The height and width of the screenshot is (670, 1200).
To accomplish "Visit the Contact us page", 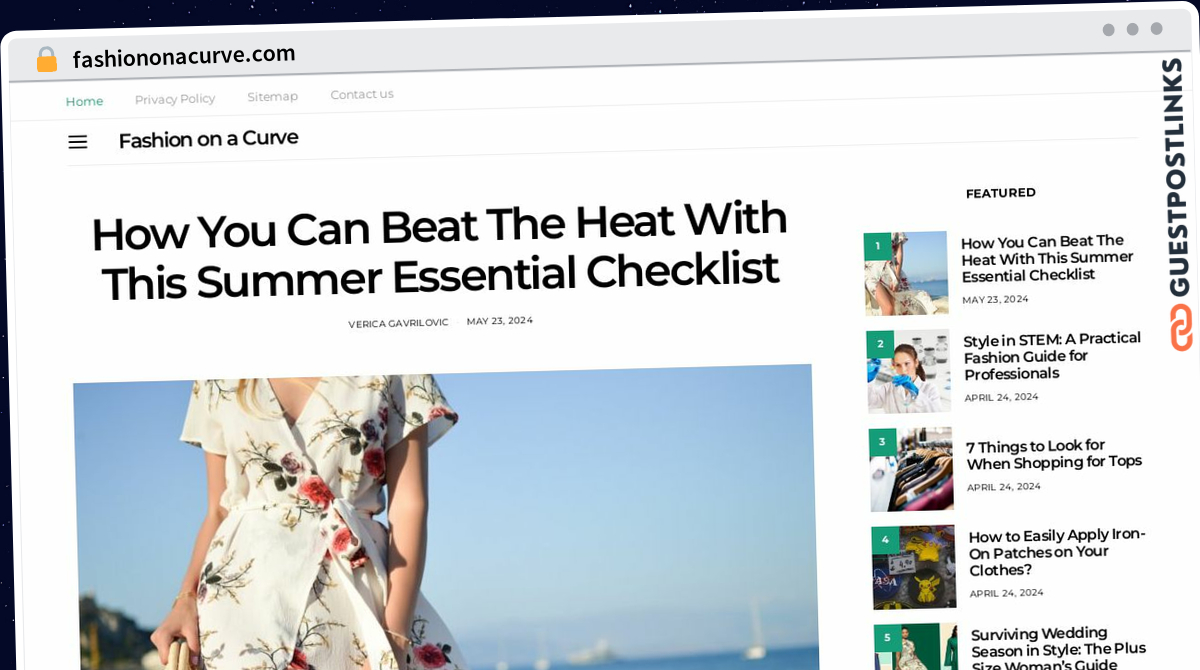I will tap(362, 94).
